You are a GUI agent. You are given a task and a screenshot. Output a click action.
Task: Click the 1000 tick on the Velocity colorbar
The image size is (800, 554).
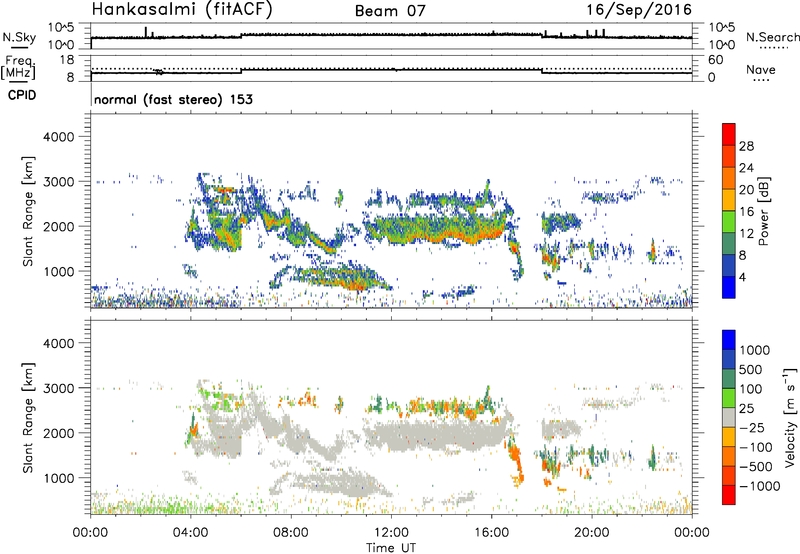(755, 350)
